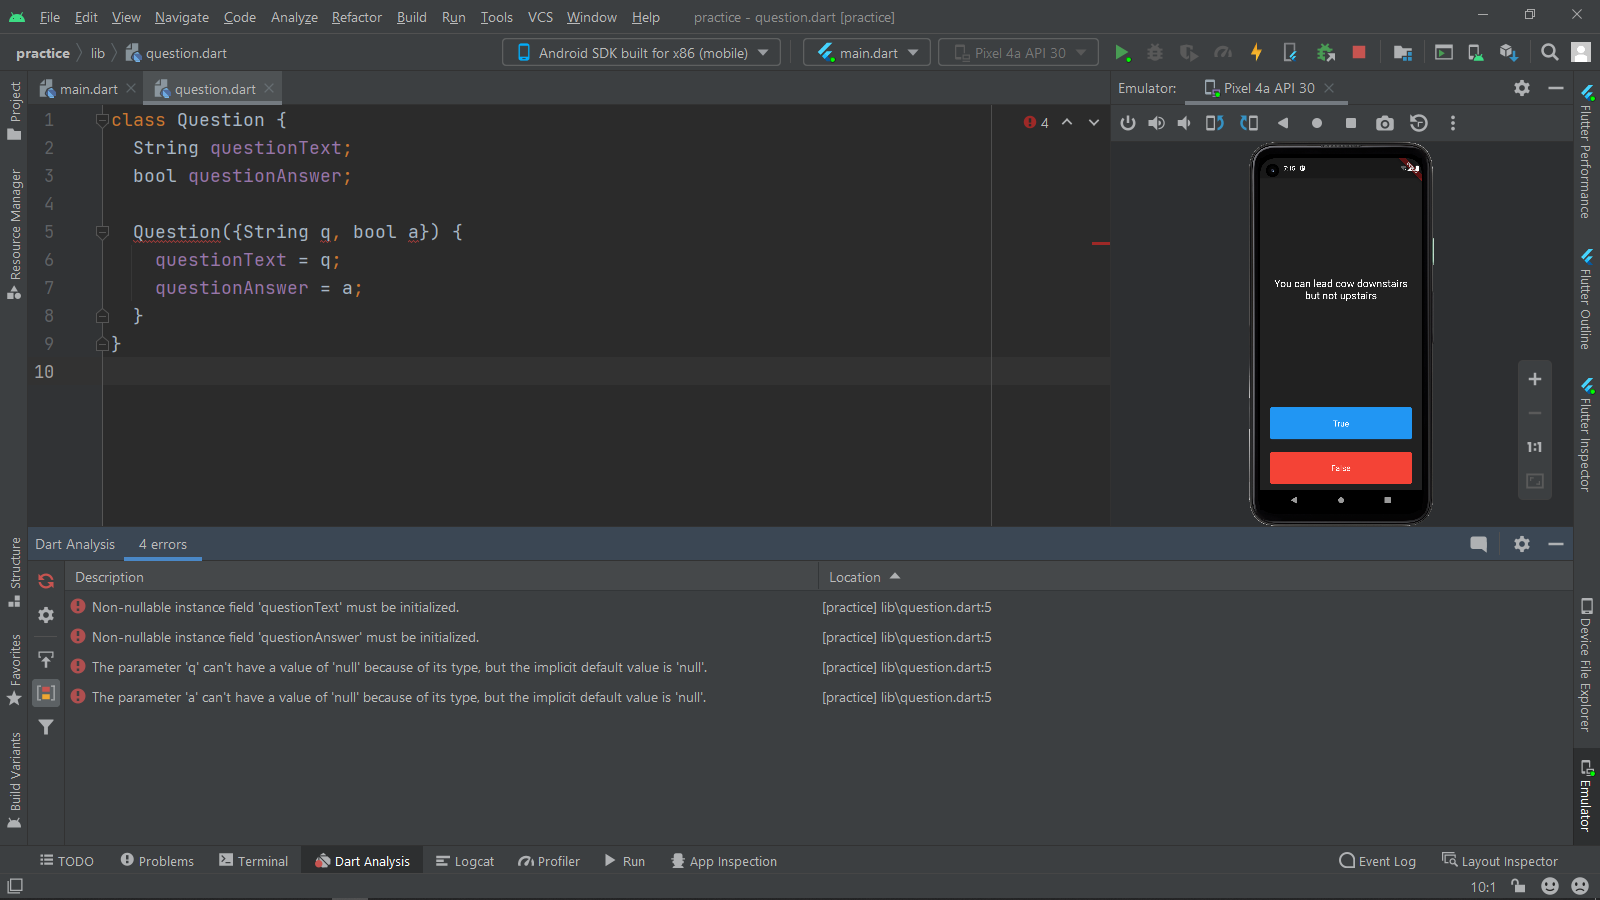1600x900 pixels.
Task: Open the Terminal tool window tab
Action: pos(254,861)
